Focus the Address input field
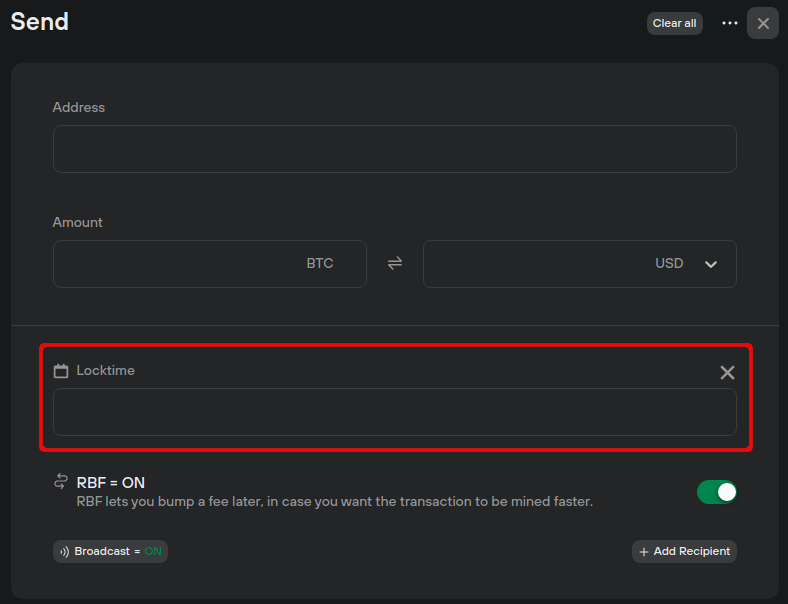Image resolution: width=788 pixels, height=604 pixels. click(x=395, y=149)
